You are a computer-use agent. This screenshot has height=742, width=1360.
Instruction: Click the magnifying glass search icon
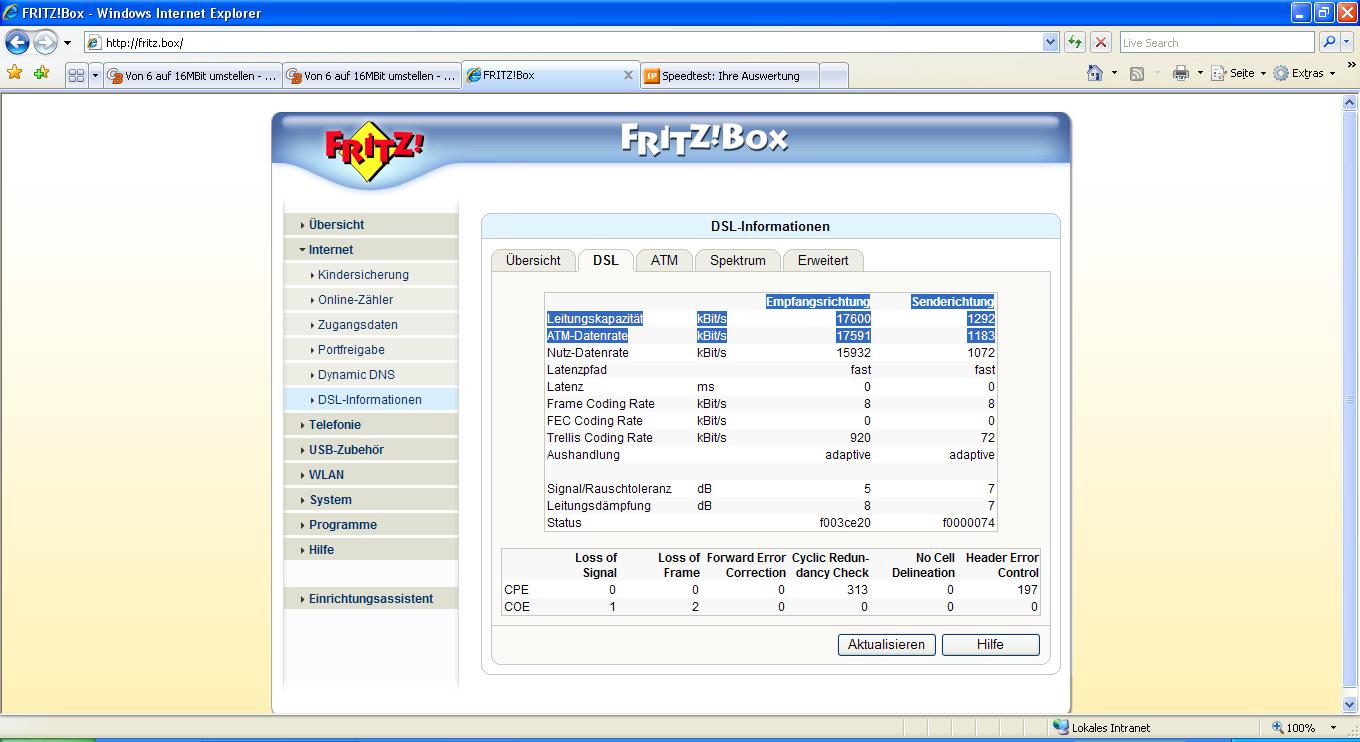coord(1328,43)
